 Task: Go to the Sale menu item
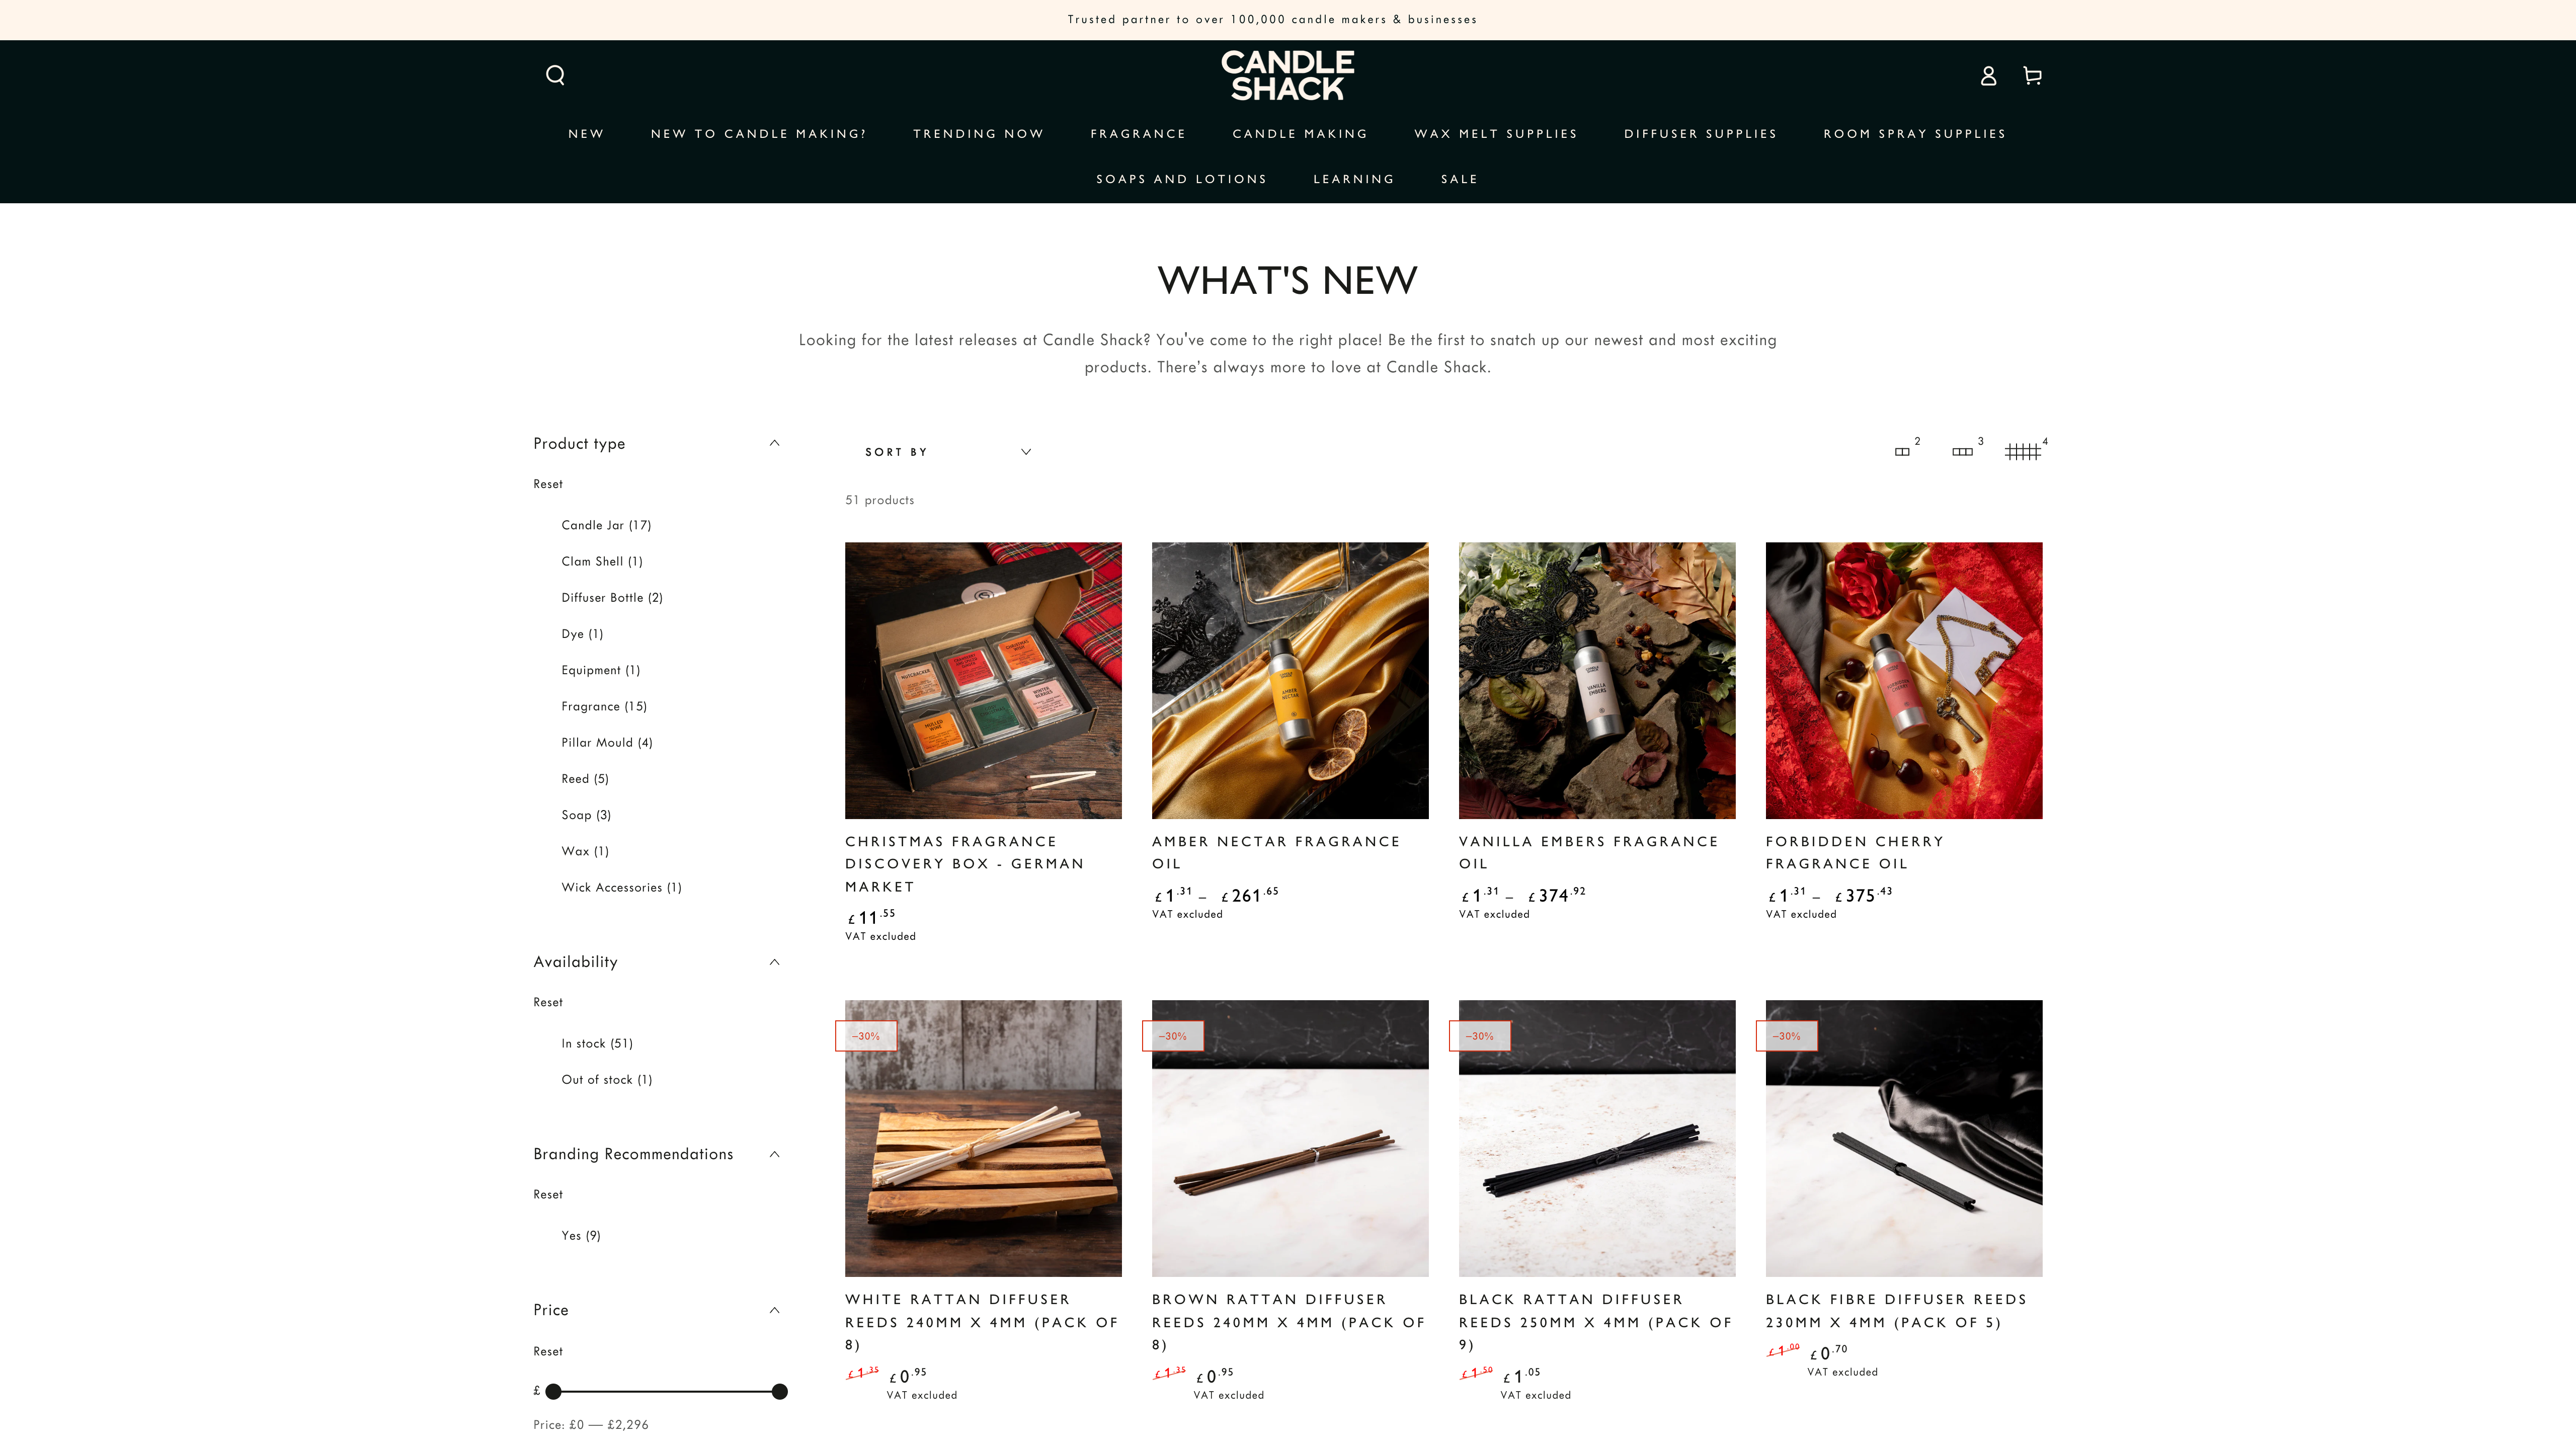point(1459,179)
